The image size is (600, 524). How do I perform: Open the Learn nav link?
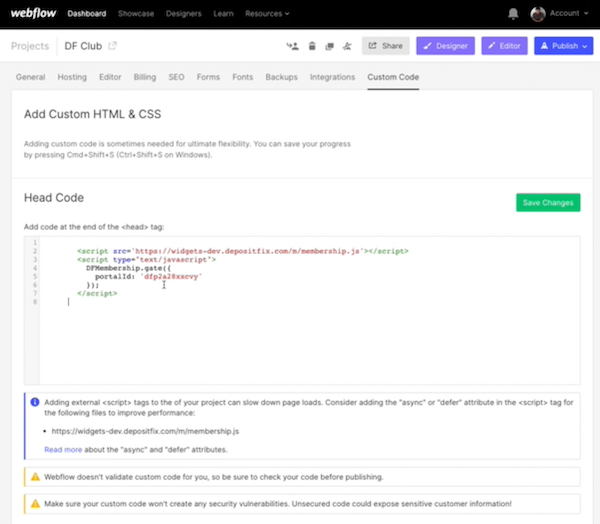[223, 14]
